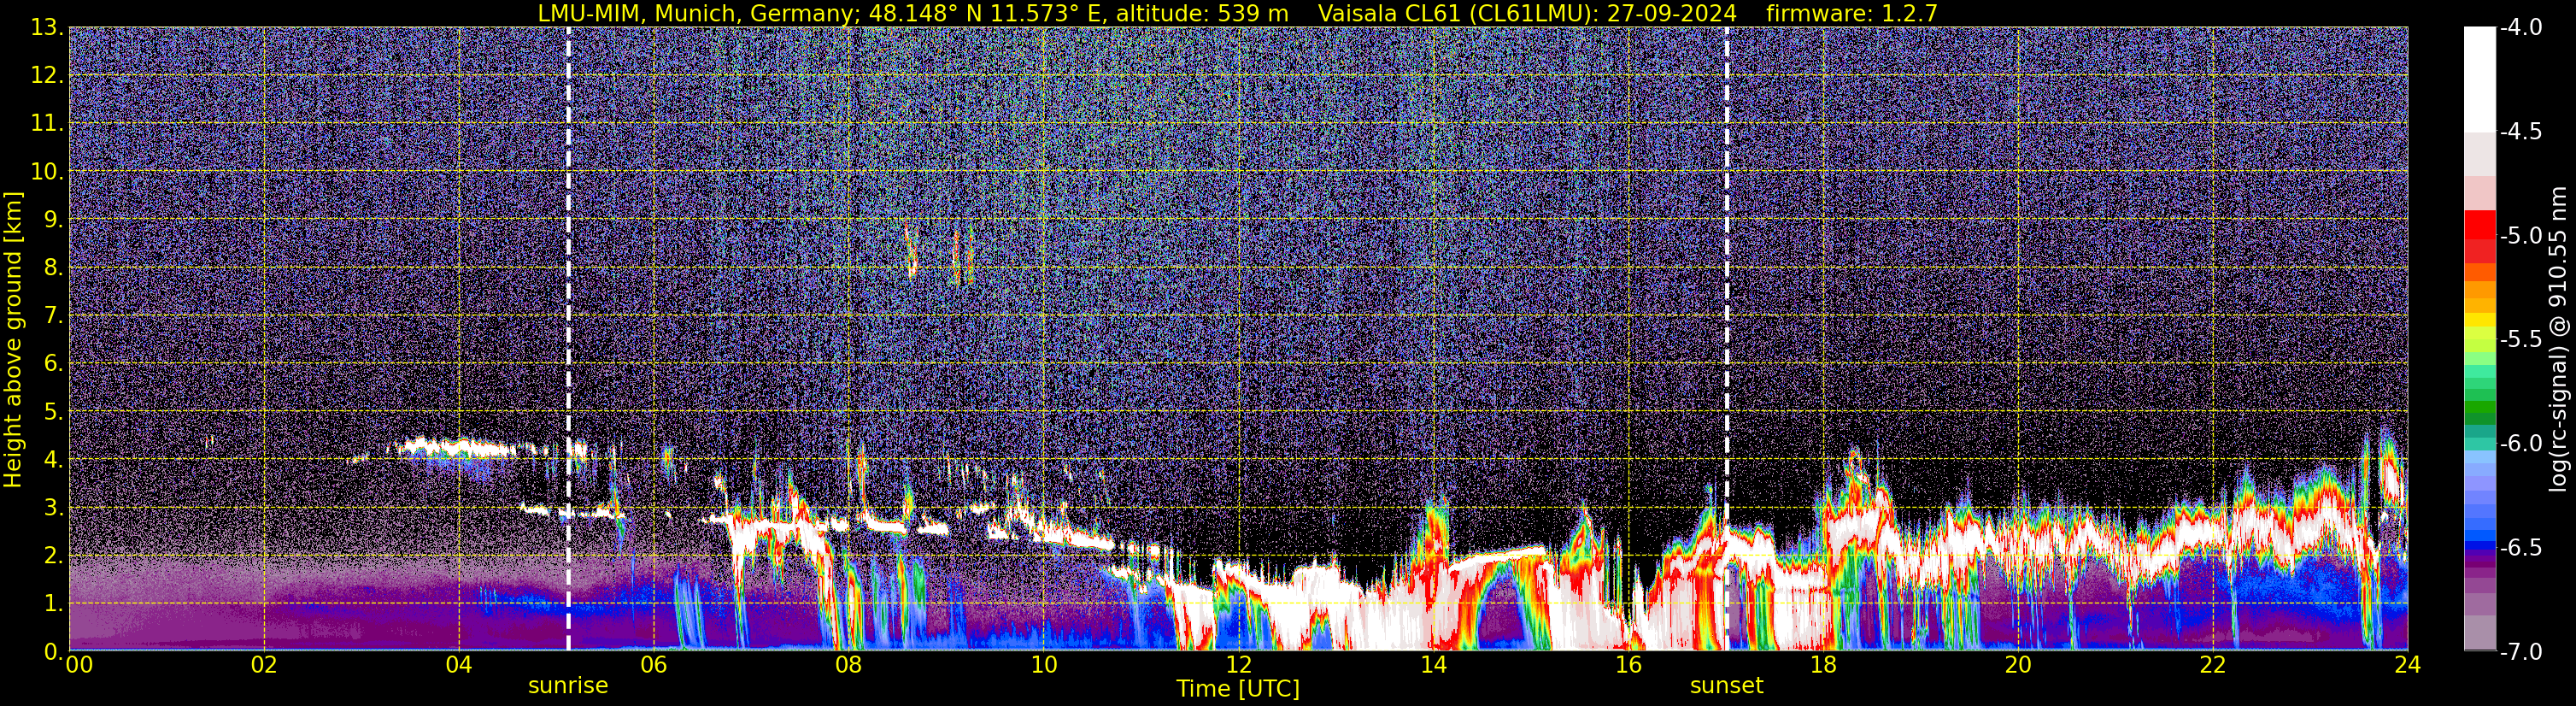Image resolution: width=2576 pixels, height=706 pixels.
Task: Click the 'sunrise' label below the time axis
Action: [568, 686]
